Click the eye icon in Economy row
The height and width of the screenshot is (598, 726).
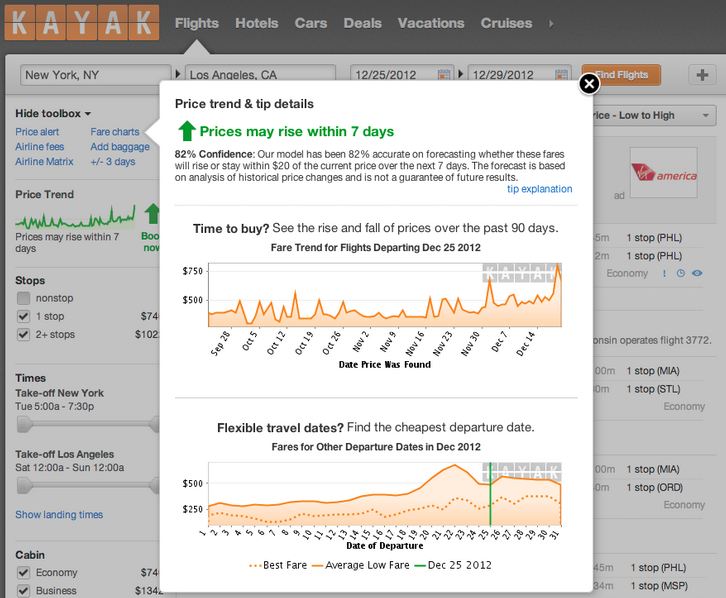coord(697,273)
